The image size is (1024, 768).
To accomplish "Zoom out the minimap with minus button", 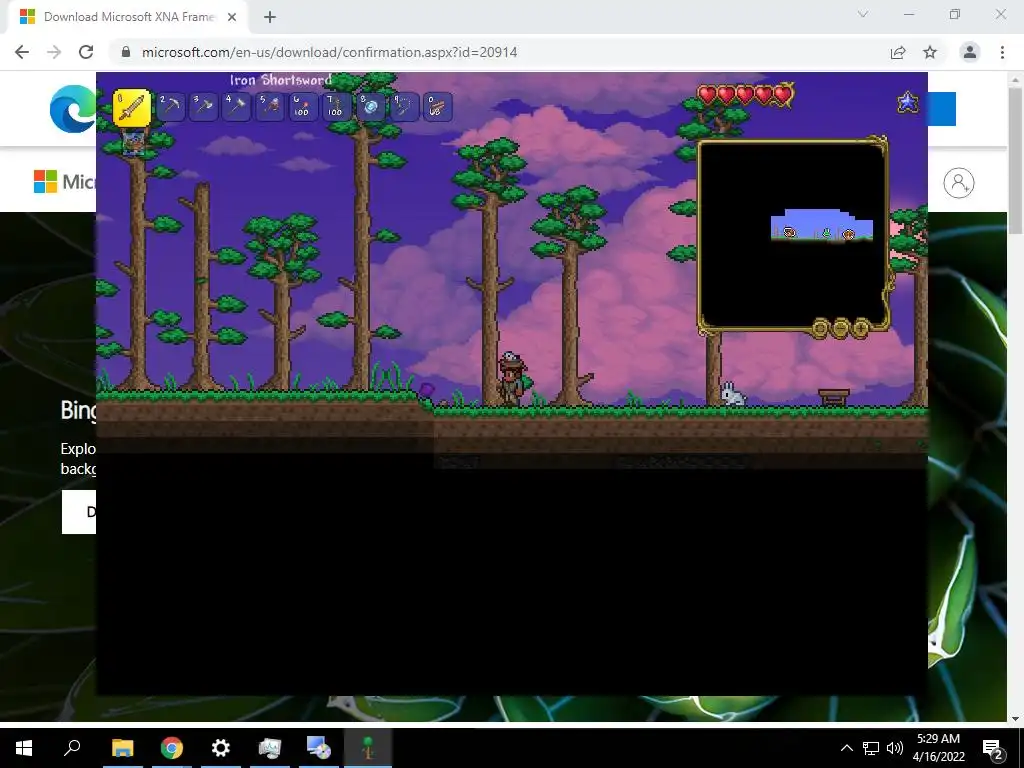I will 840,327.
